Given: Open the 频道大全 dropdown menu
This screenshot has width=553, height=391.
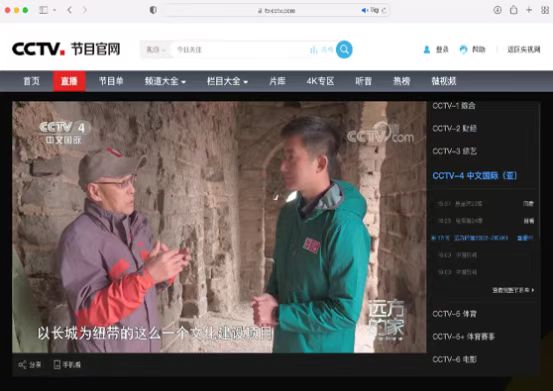Looking at the screenshot, I should pos(165,81).
